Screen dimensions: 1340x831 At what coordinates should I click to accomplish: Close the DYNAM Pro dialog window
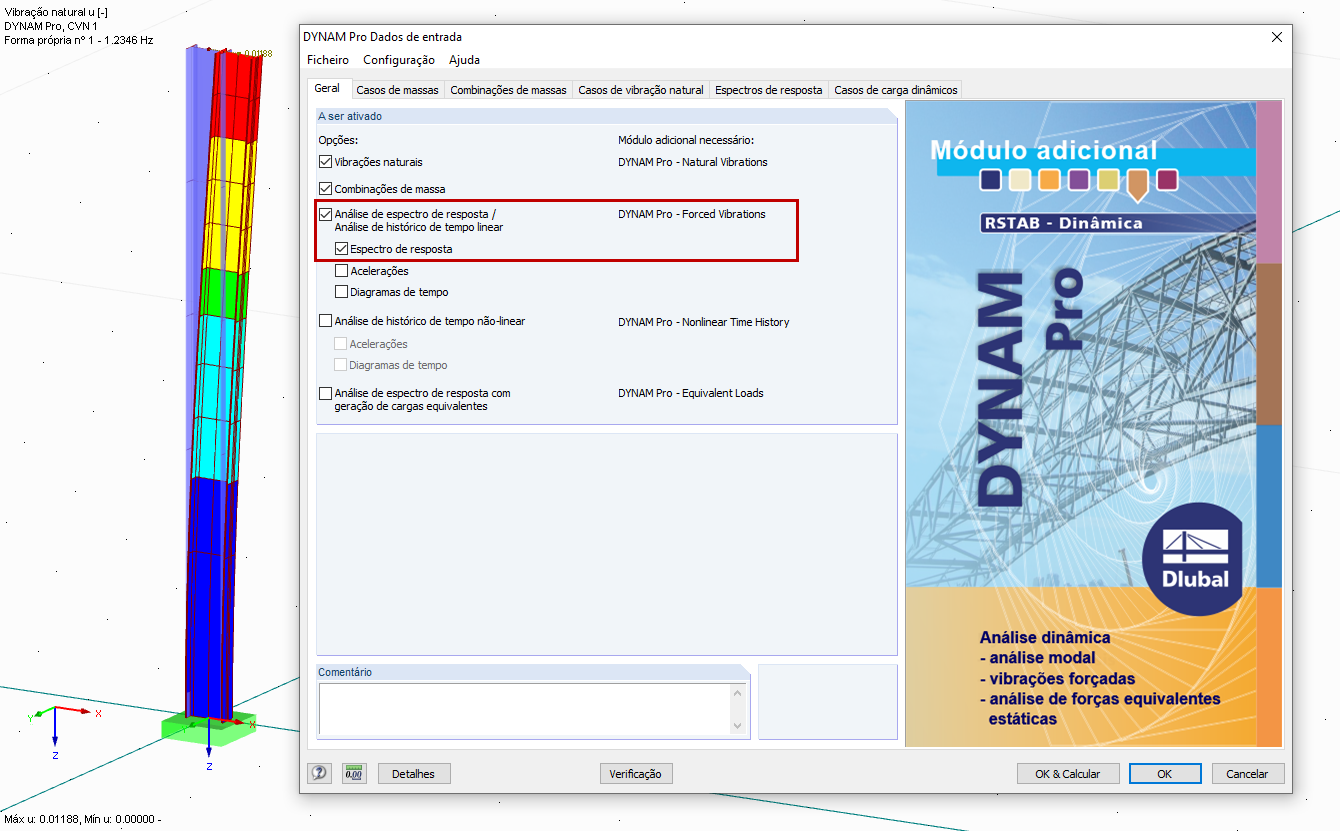click(x=1276, y=37)
